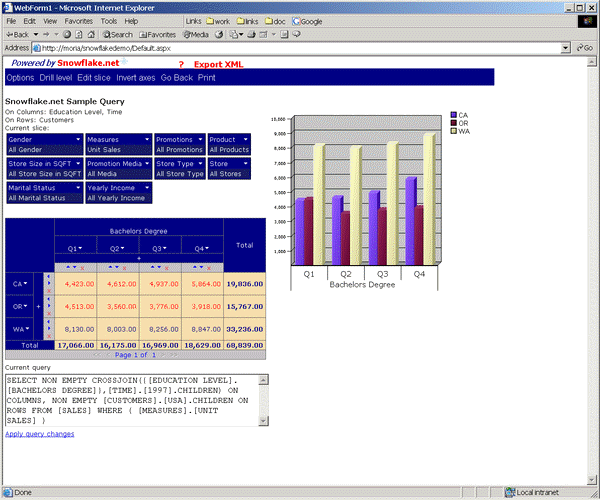
Task: Remove Q1 column with red X
Action: 82,268
